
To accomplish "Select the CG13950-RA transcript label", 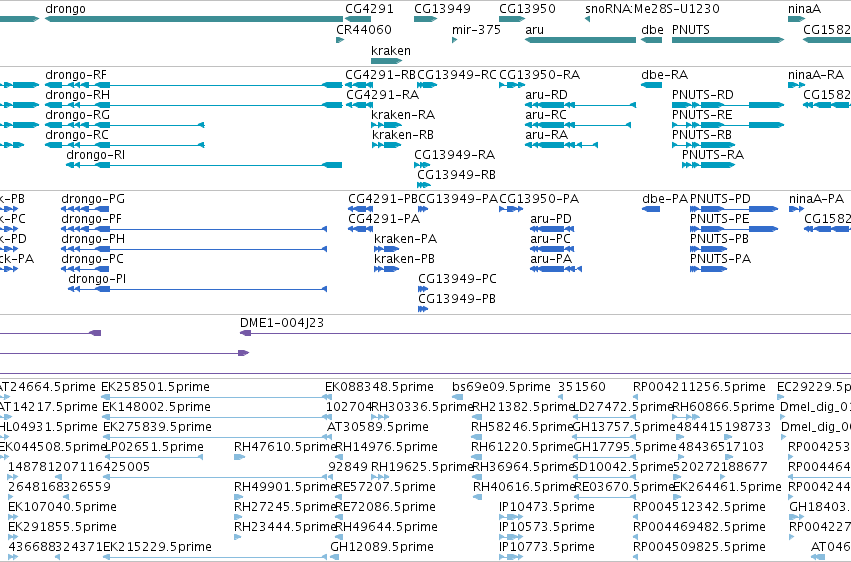I will pyautogui.click(x=539, y=74).
